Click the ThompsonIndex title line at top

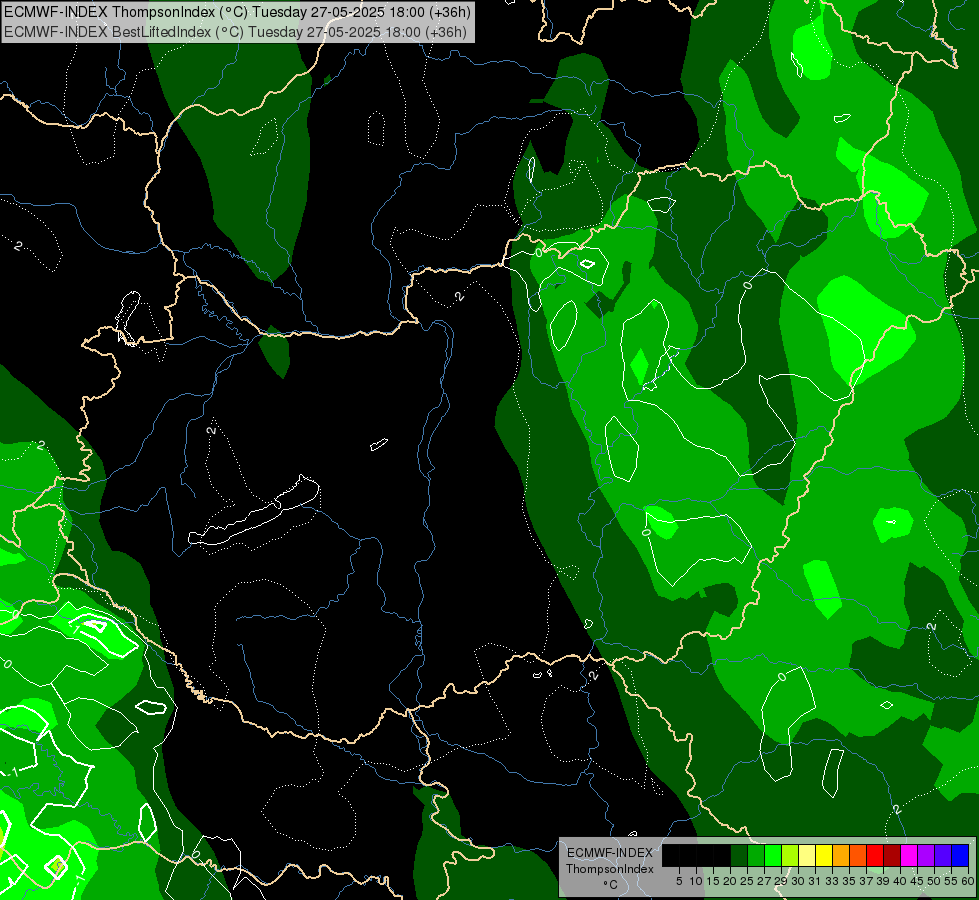[237, 12]
